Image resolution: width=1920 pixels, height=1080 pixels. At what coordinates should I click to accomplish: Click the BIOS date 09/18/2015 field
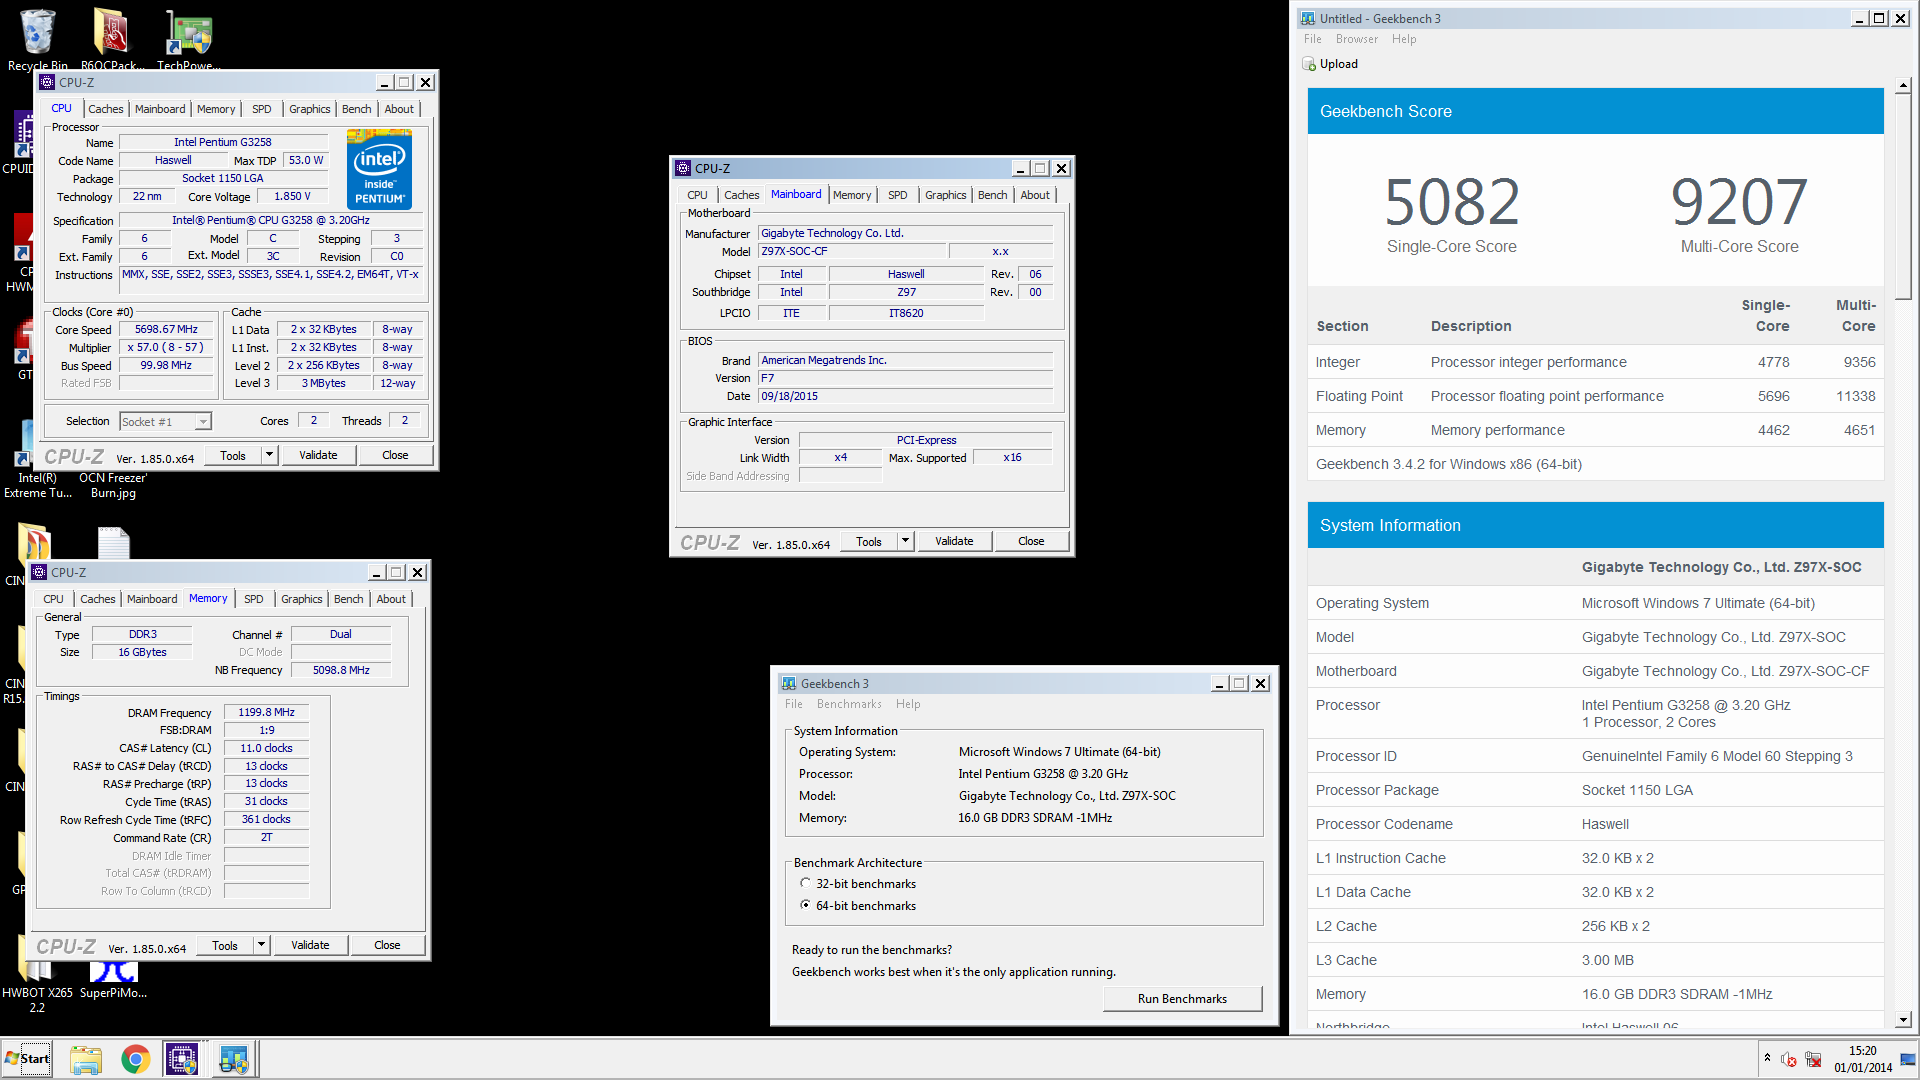pyautogui.click(x=905, y=396)
